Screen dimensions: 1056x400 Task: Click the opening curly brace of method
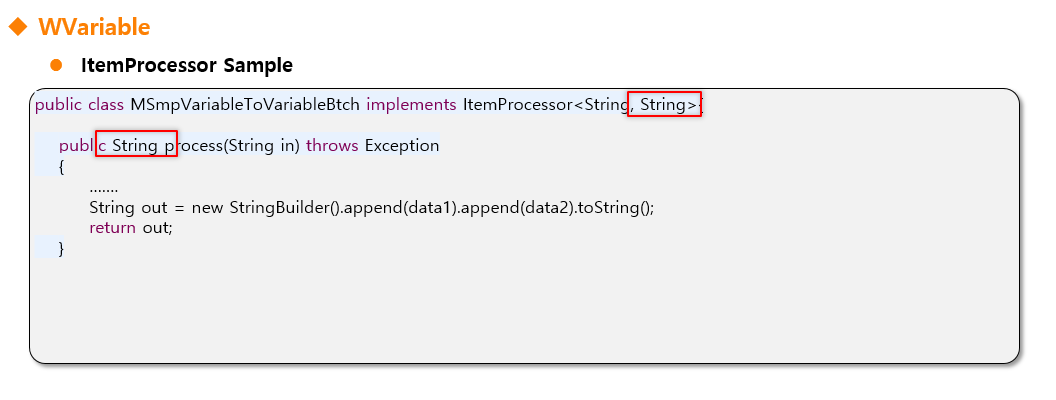coord(61,166)
